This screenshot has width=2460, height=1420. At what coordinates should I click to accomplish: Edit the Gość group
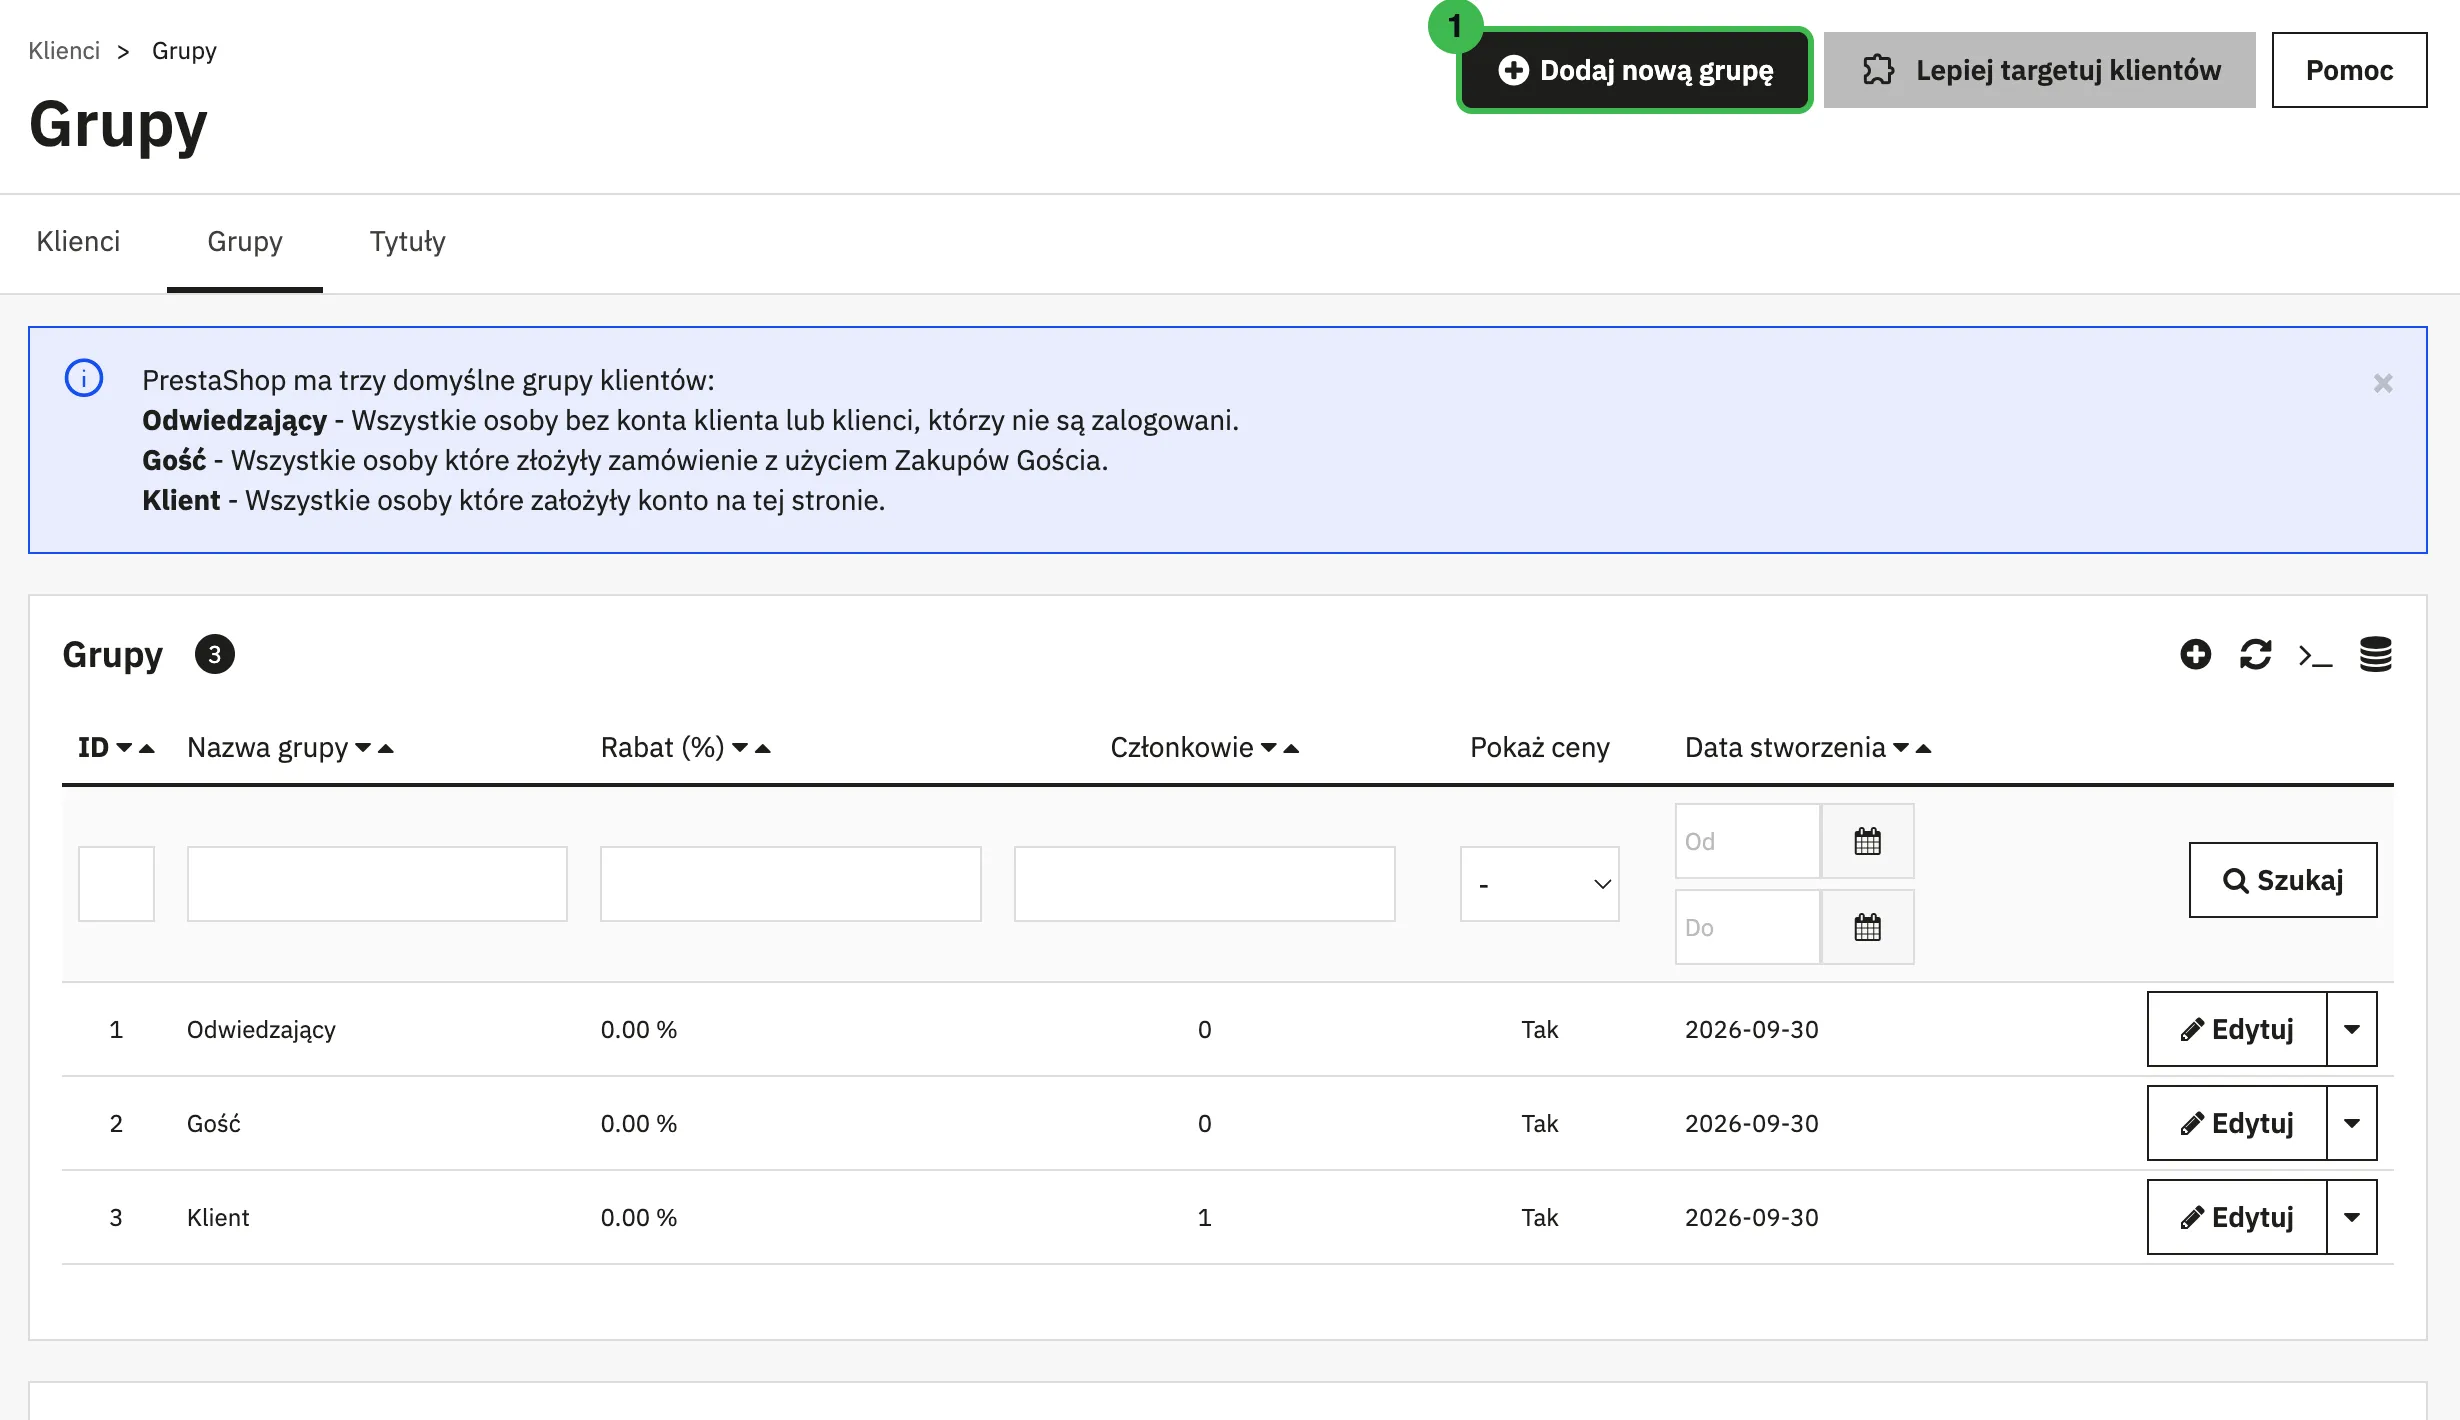[2237, 1123]
